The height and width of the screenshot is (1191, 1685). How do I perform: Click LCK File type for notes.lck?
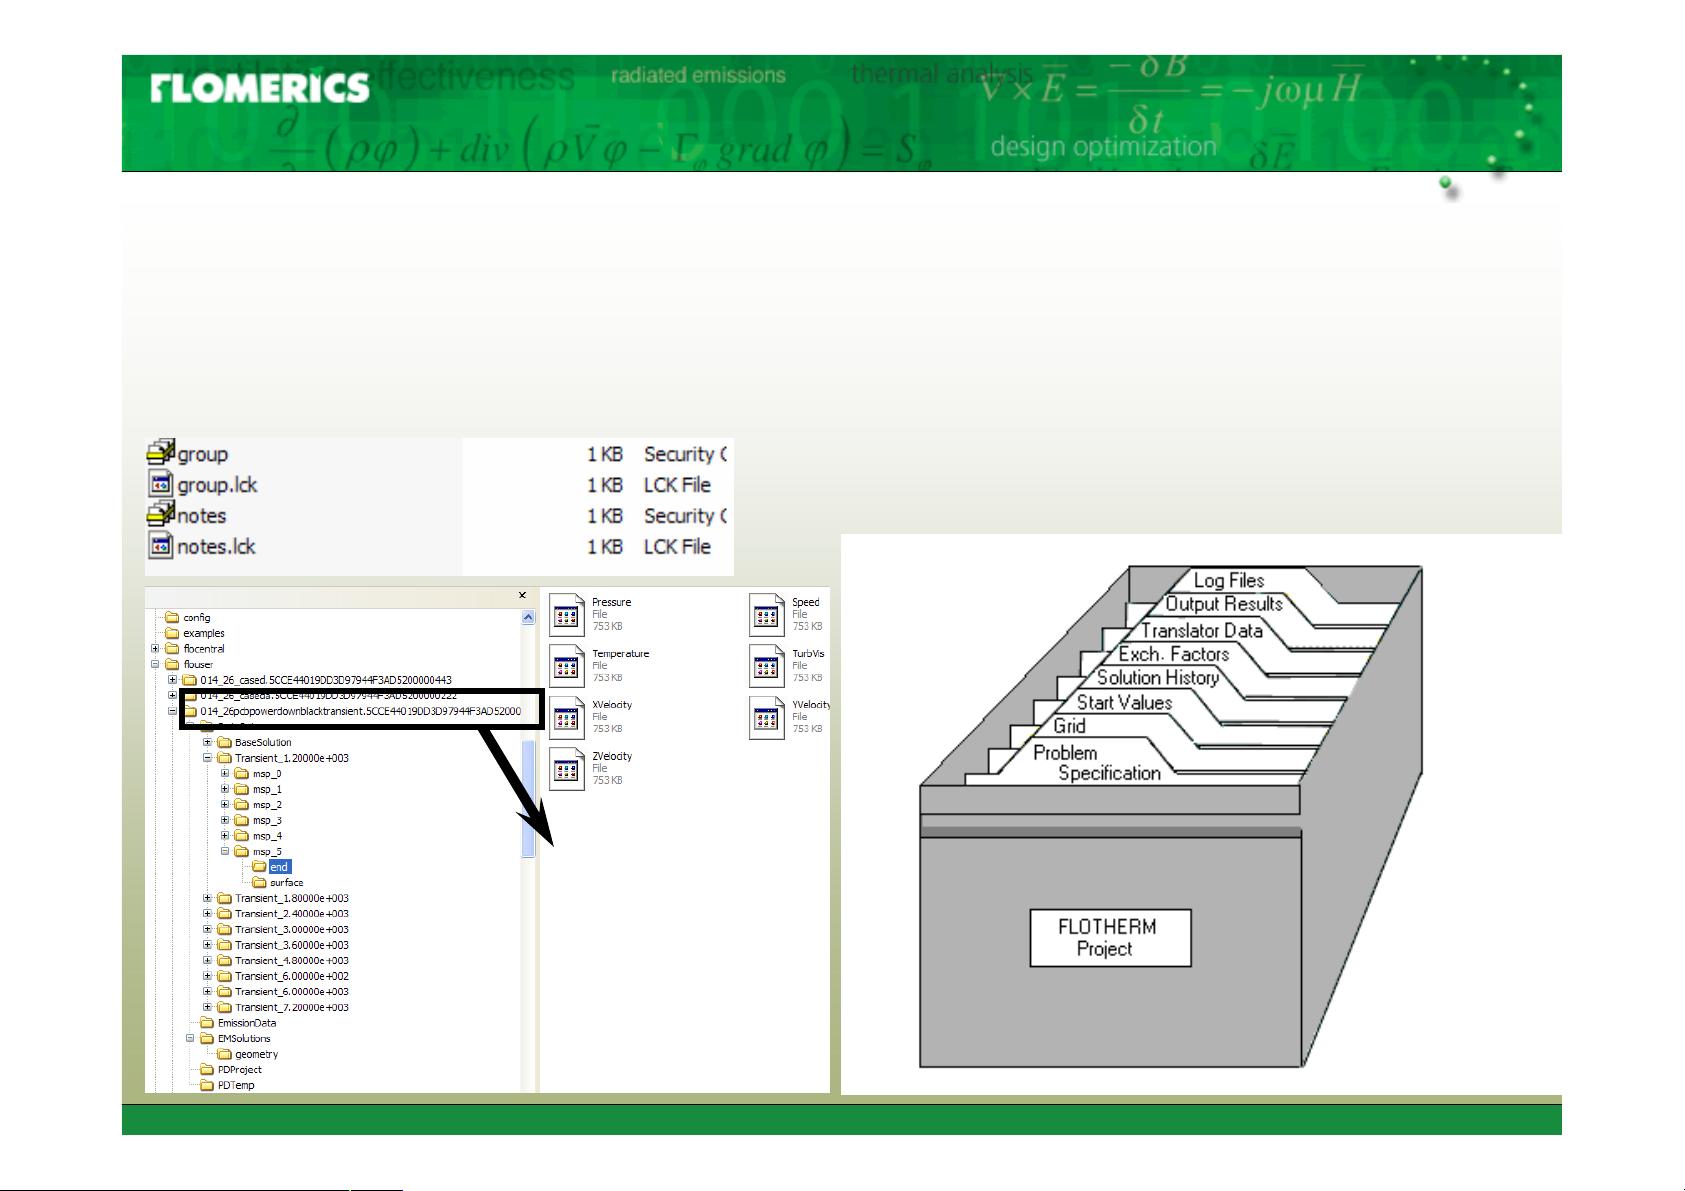[x=677, y=547]
